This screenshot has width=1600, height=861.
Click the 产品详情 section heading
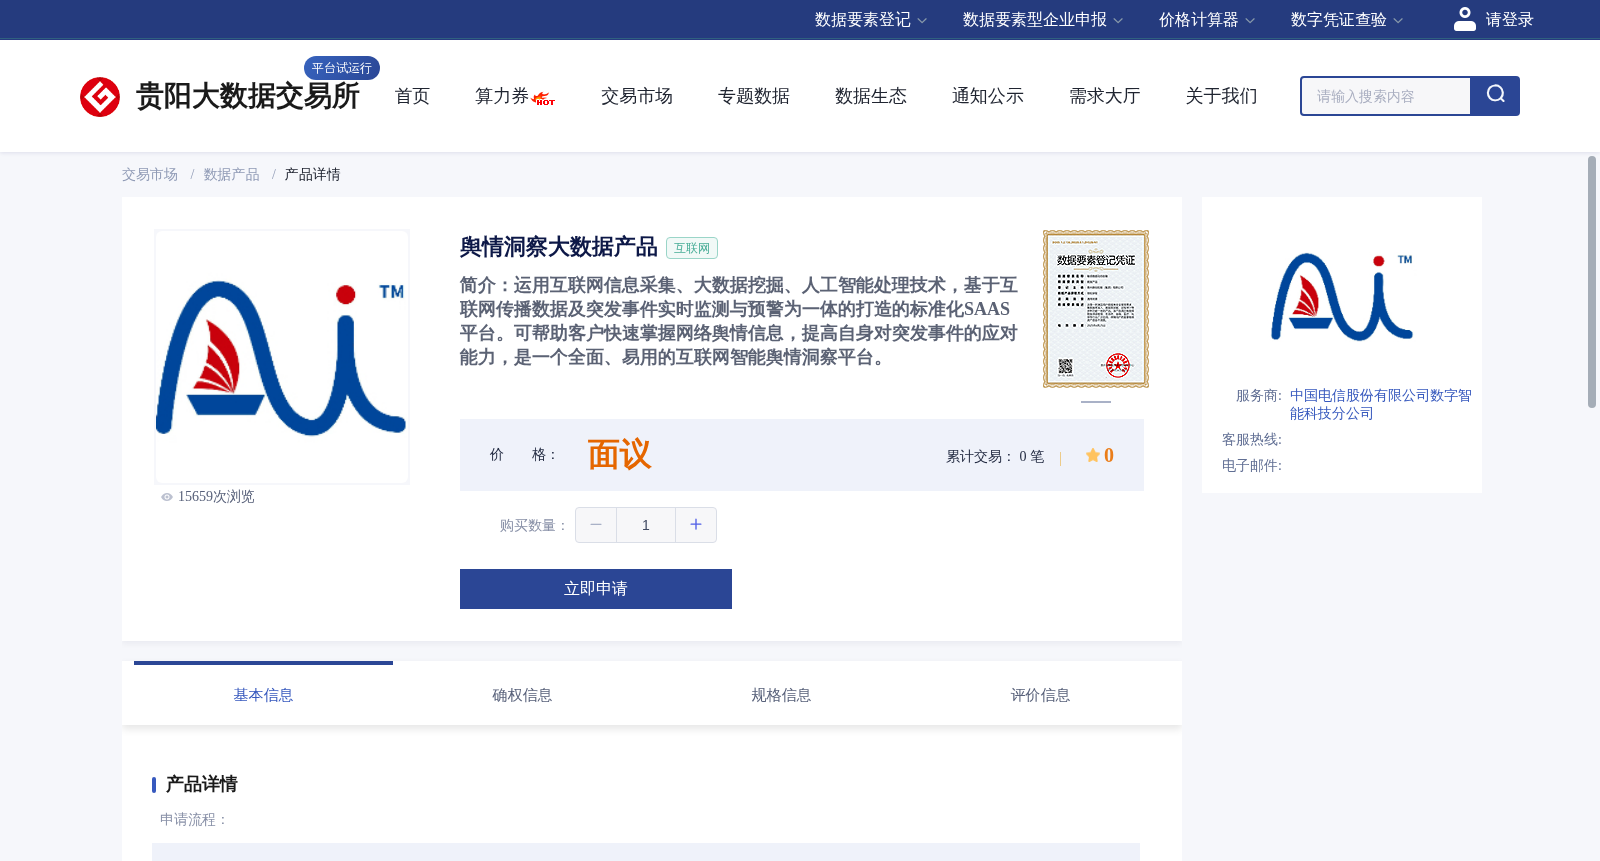[x=202, y=784]
